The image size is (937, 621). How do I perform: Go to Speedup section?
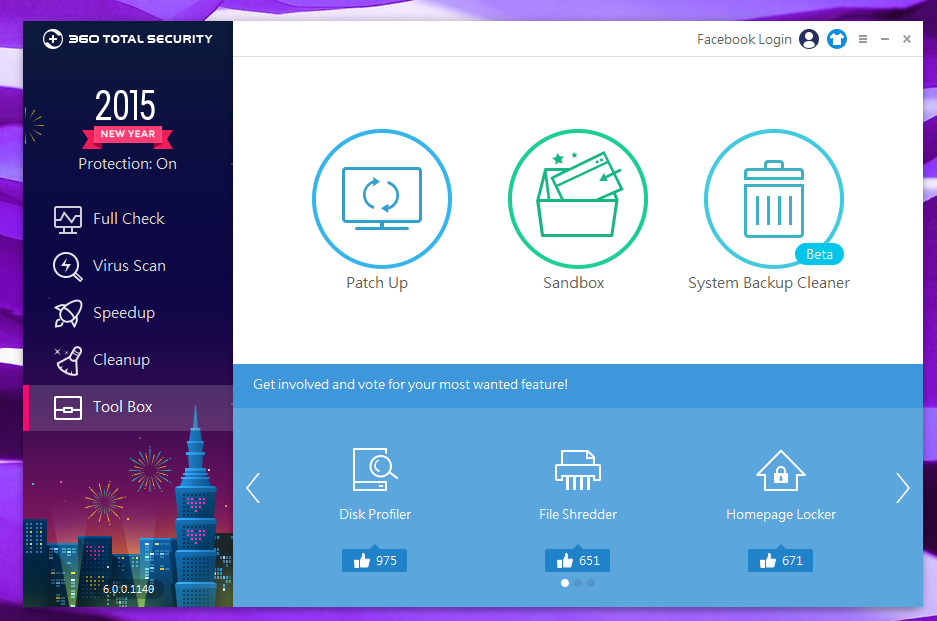coord(128,313)
